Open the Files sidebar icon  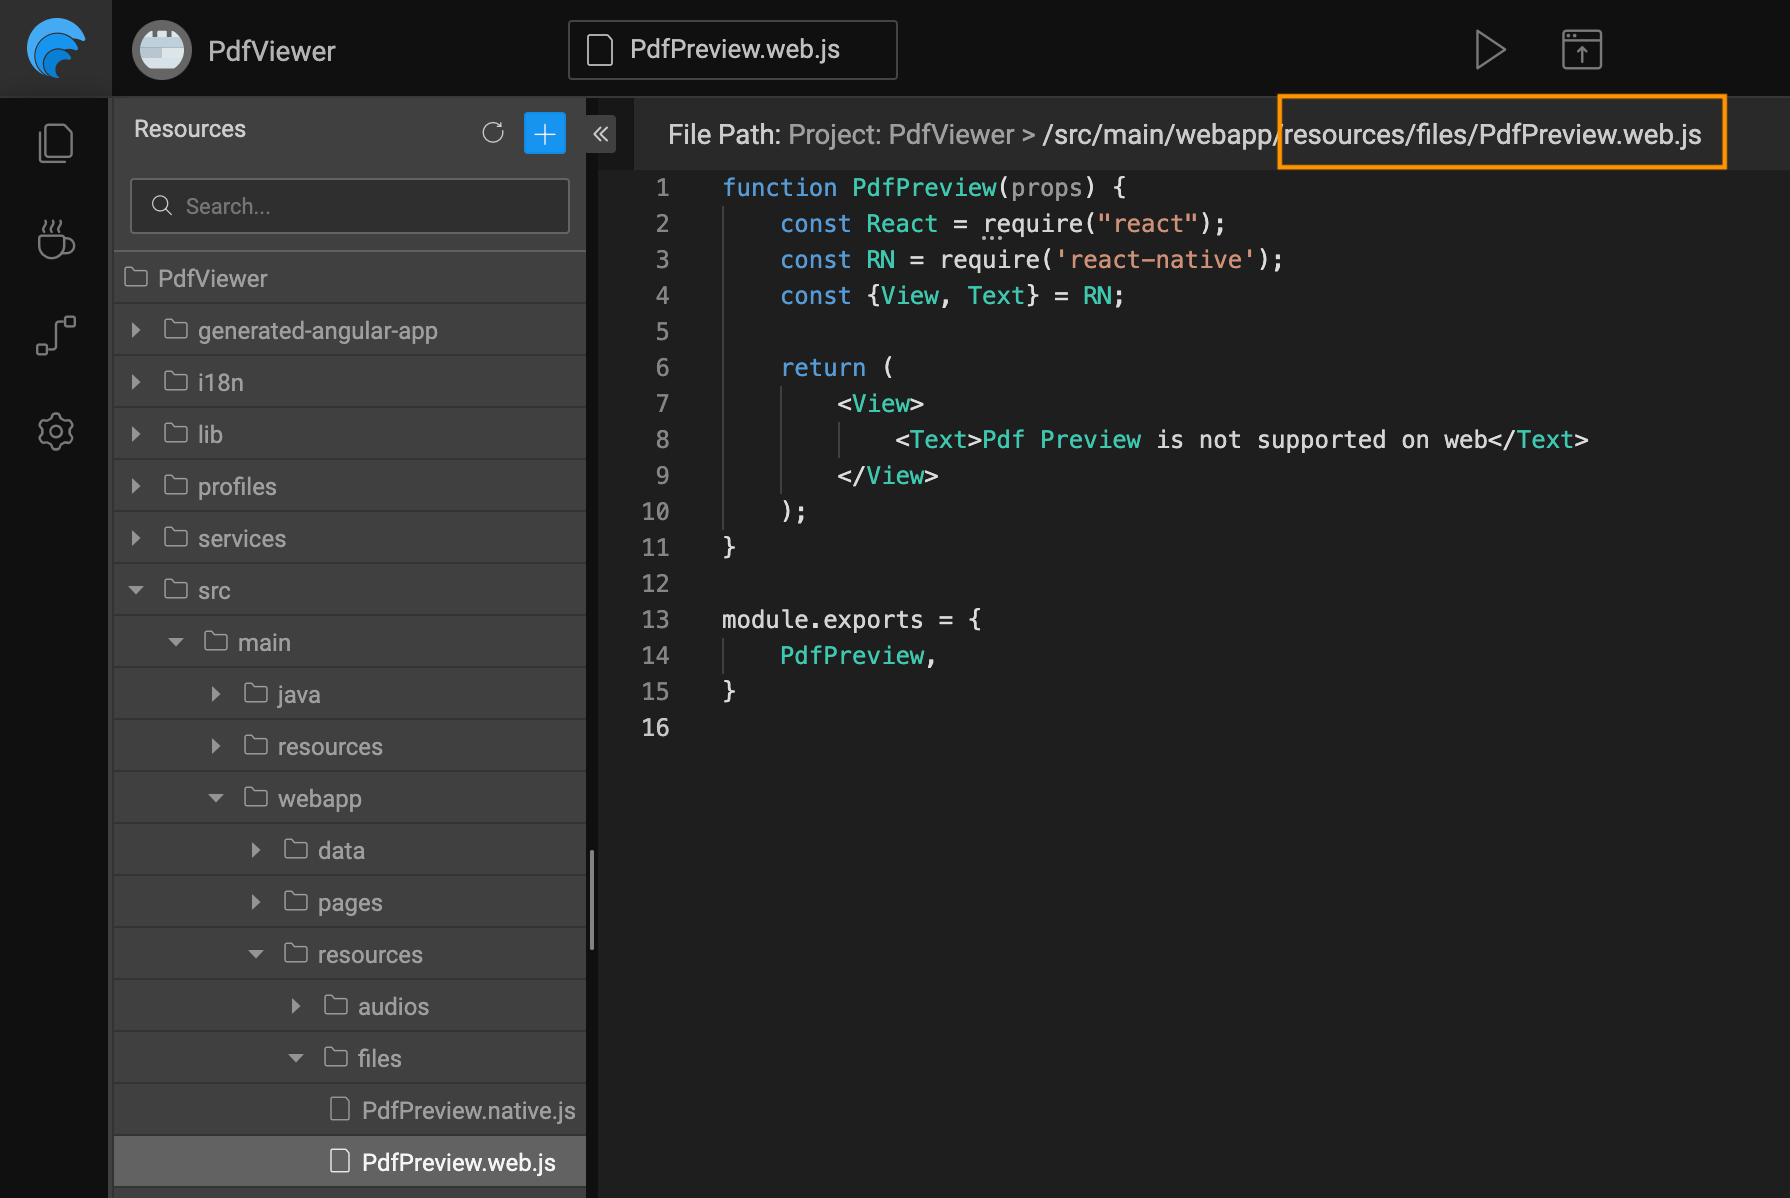(x=55, y=143)
